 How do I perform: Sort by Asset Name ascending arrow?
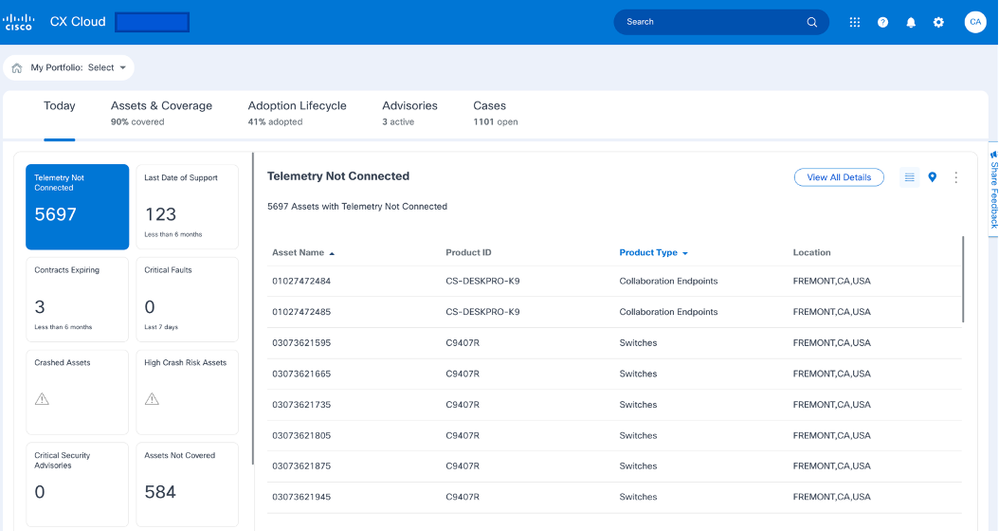[x=331, y=254]
